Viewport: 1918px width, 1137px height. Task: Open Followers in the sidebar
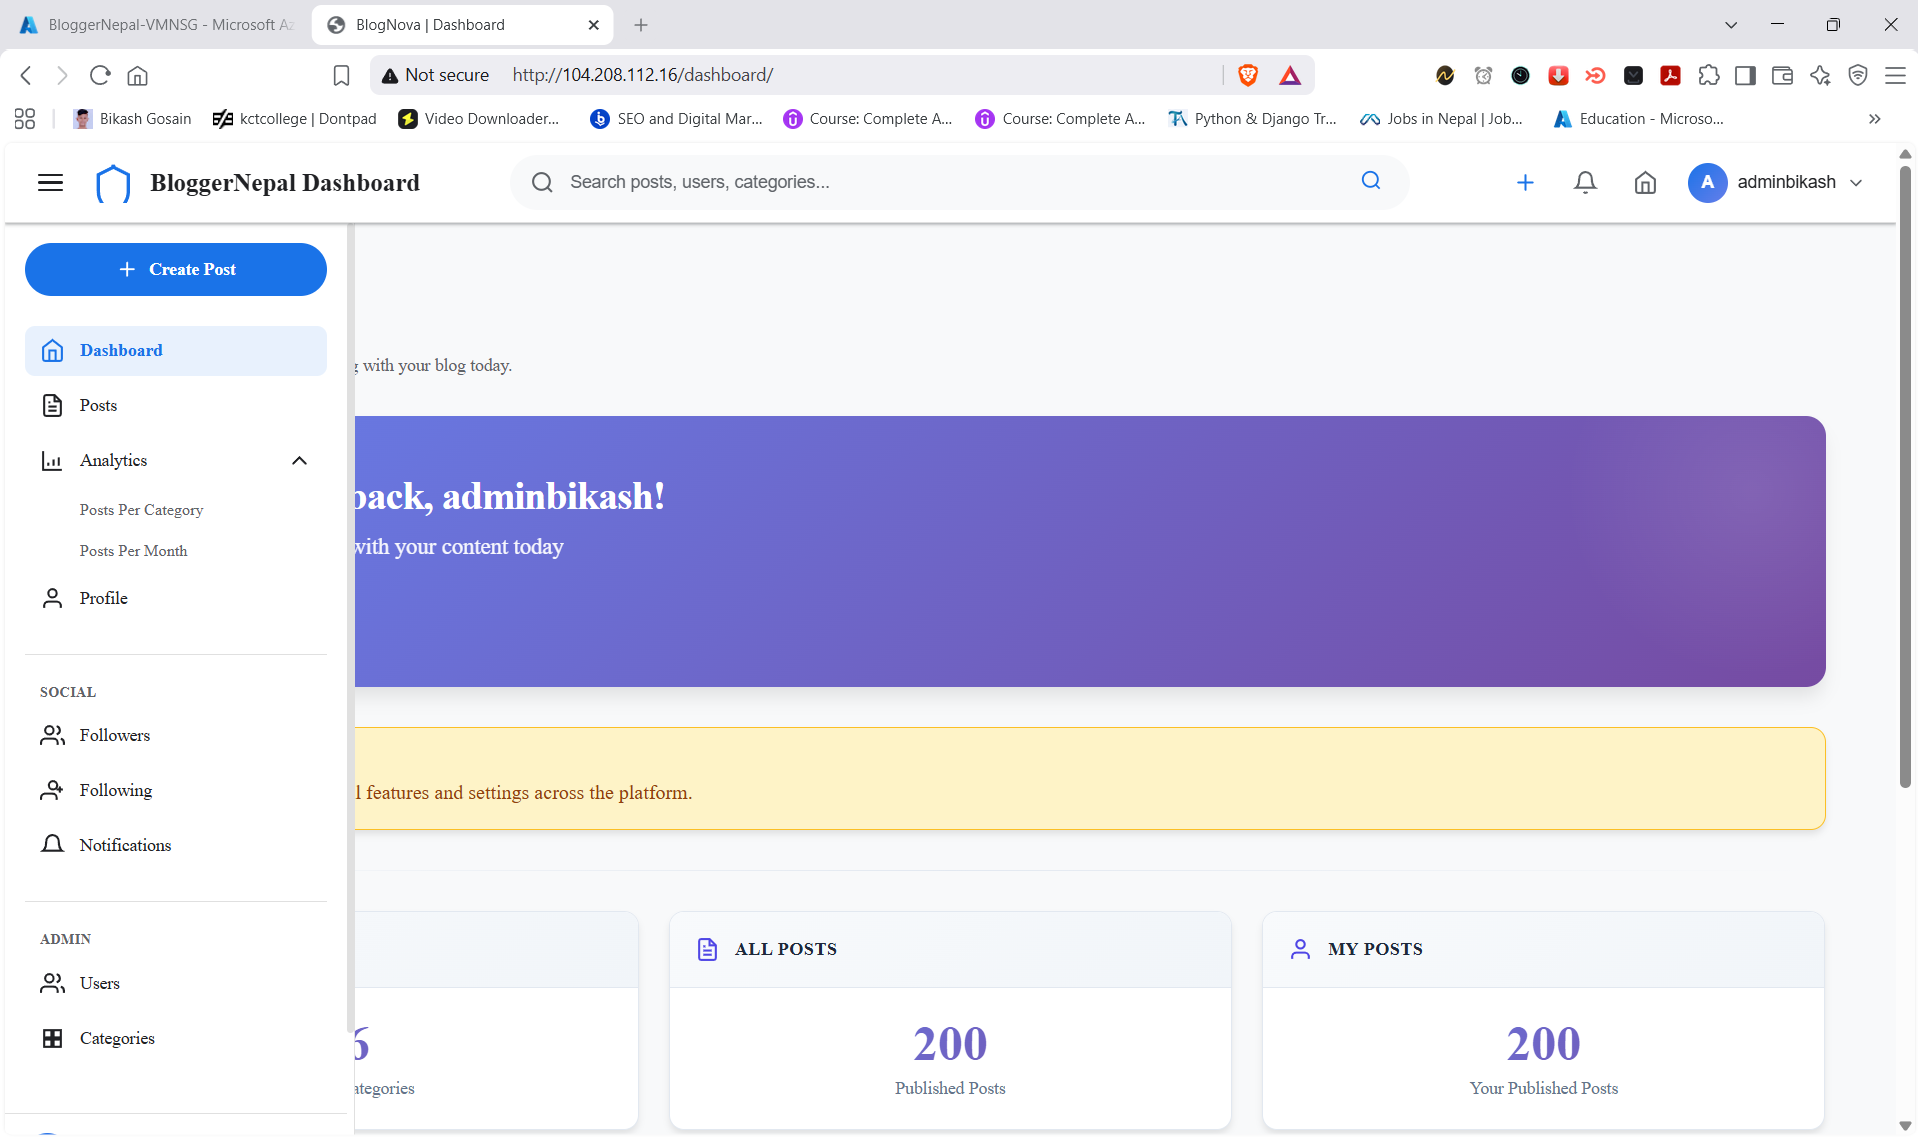[x=176, y=735]
